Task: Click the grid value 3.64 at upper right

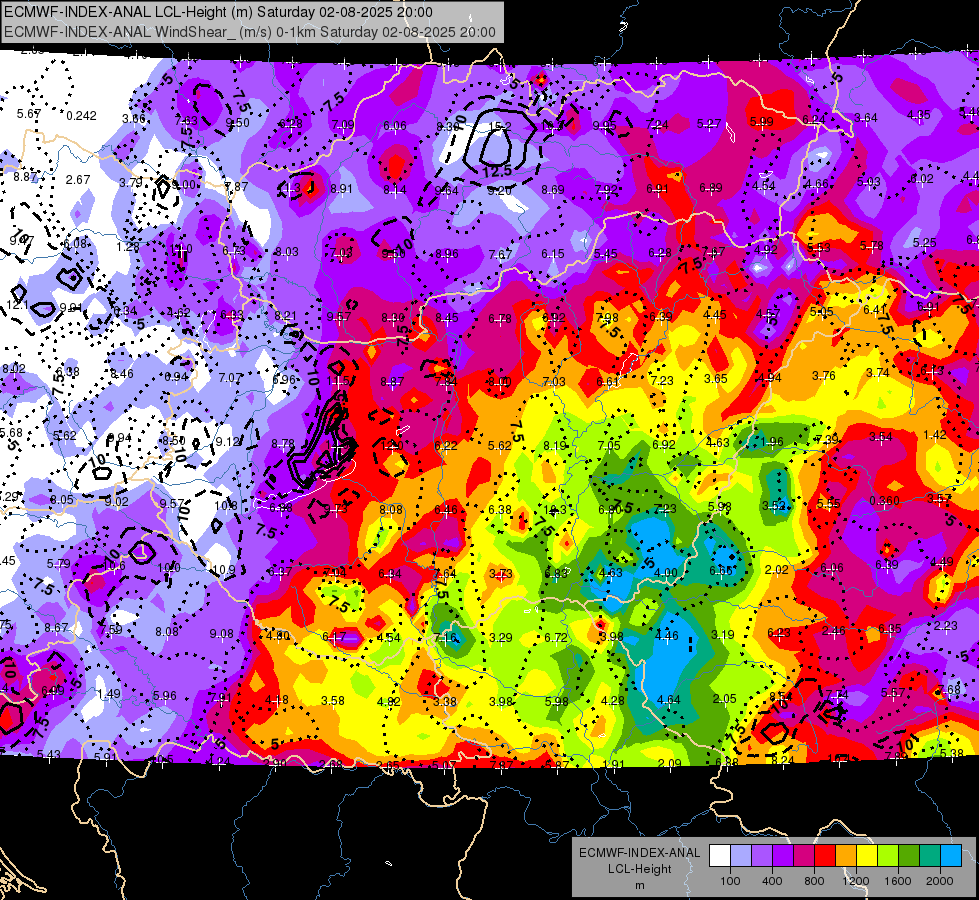Action: 866,117
